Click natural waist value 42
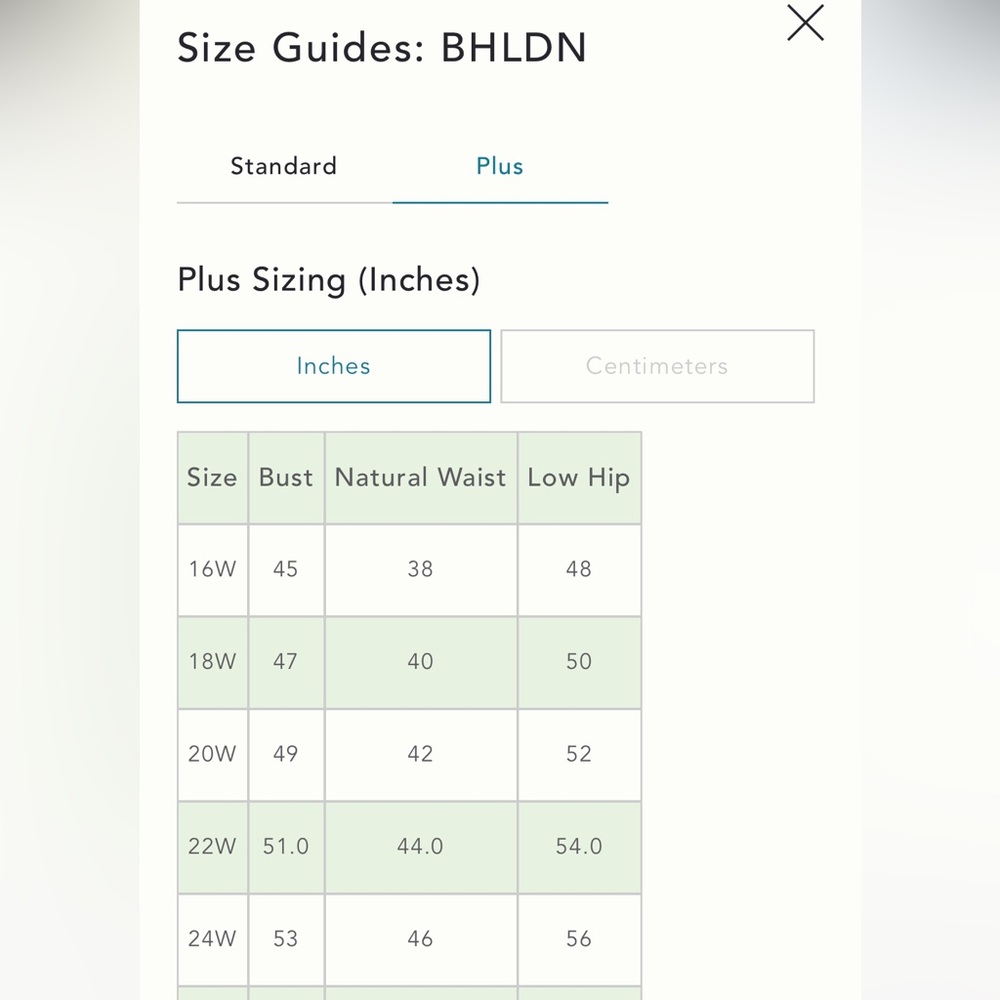 tap(421, 754)
